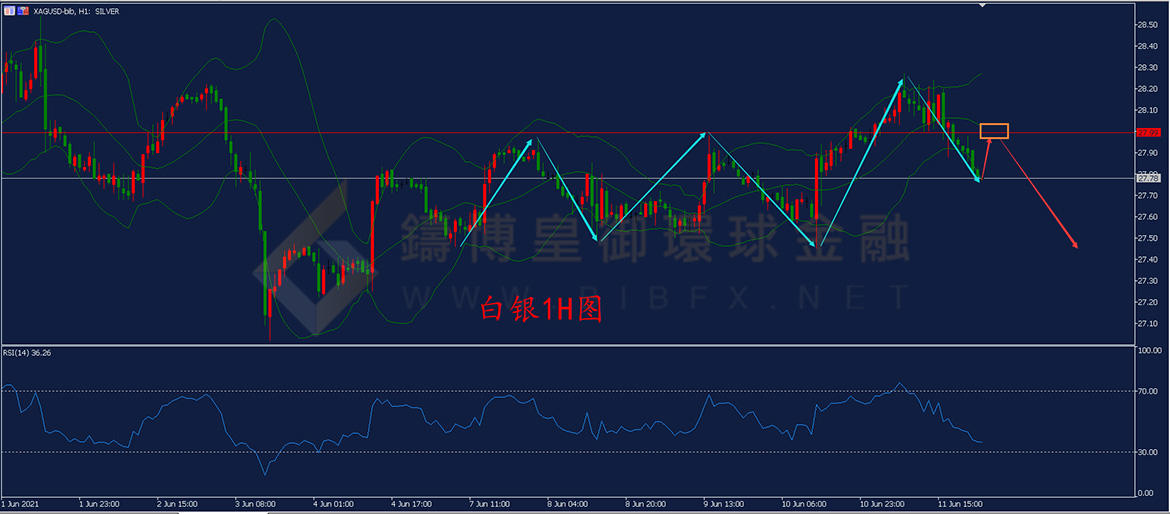Click the RSI 70.00 level label
The image size is (1170, 514).
click(x=1147, y=392)
